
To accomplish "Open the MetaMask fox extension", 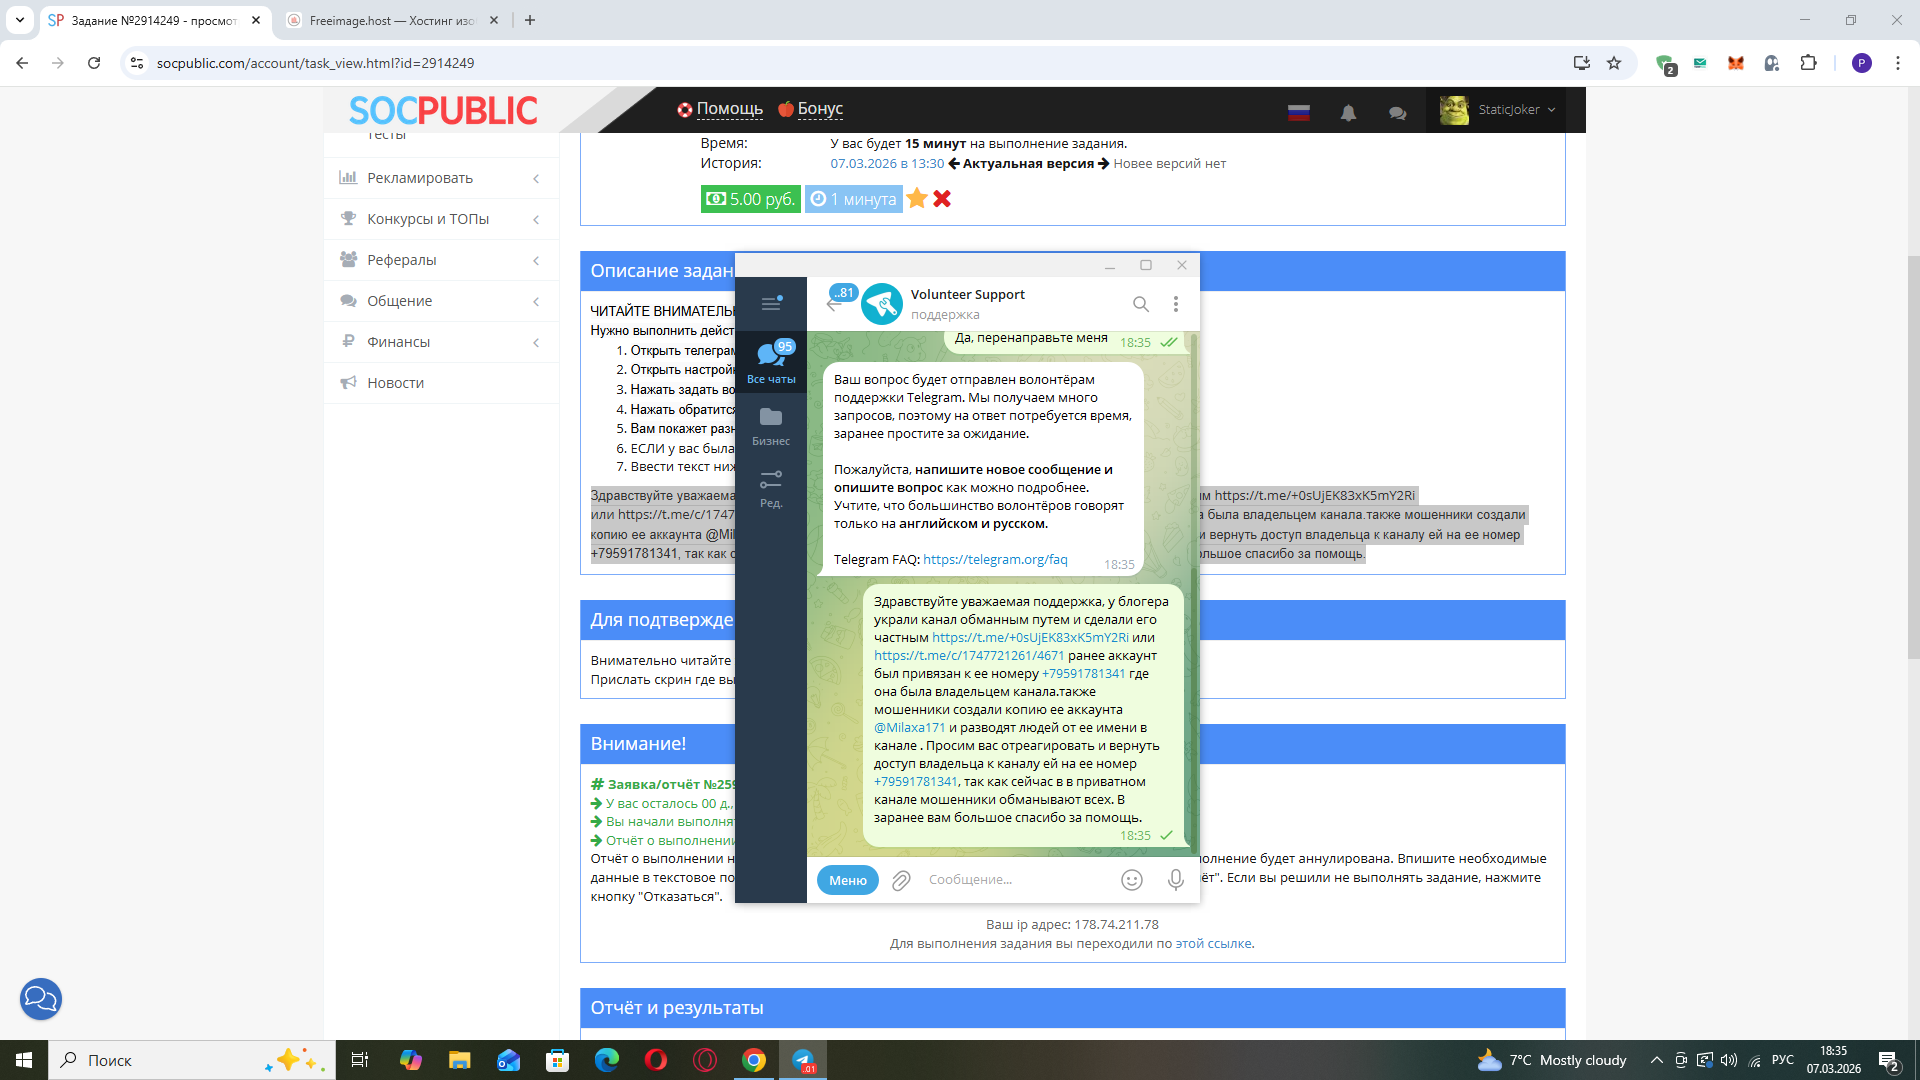I will pos(1736,63).
